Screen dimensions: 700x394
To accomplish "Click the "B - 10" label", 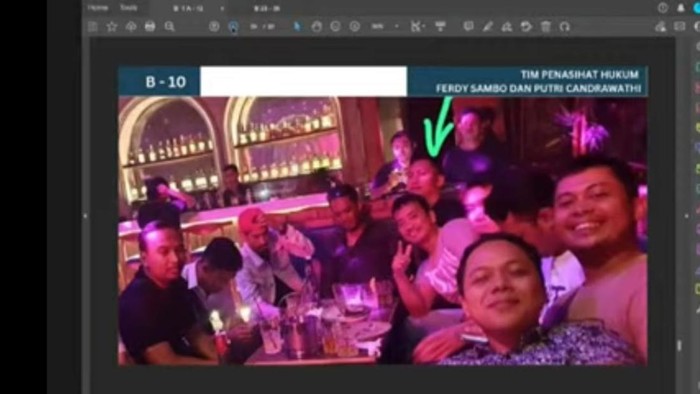I will [166, 82].
